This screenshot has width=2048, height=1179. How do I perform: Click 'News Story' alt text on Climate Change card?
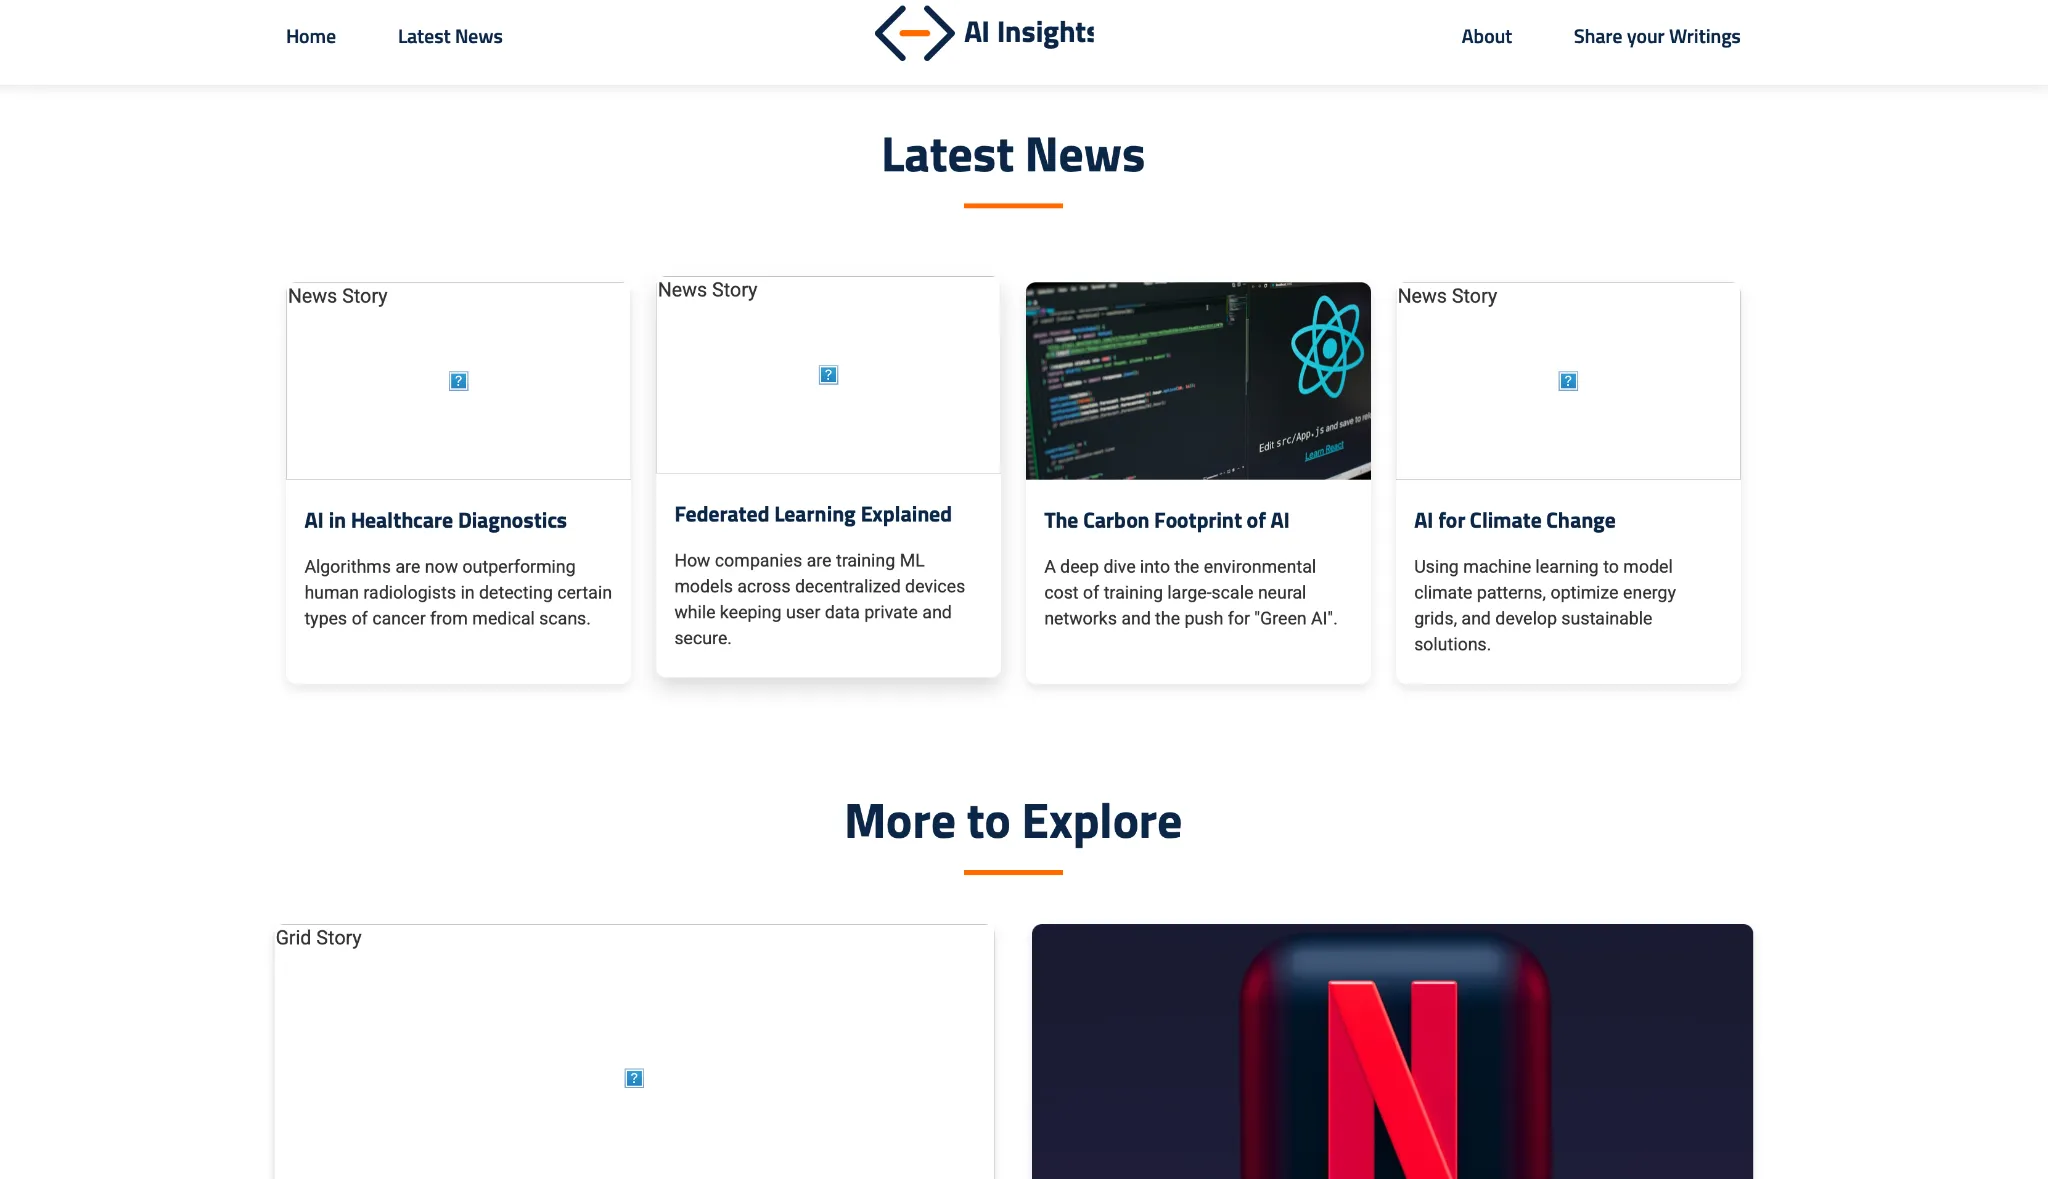[1448, 296]
